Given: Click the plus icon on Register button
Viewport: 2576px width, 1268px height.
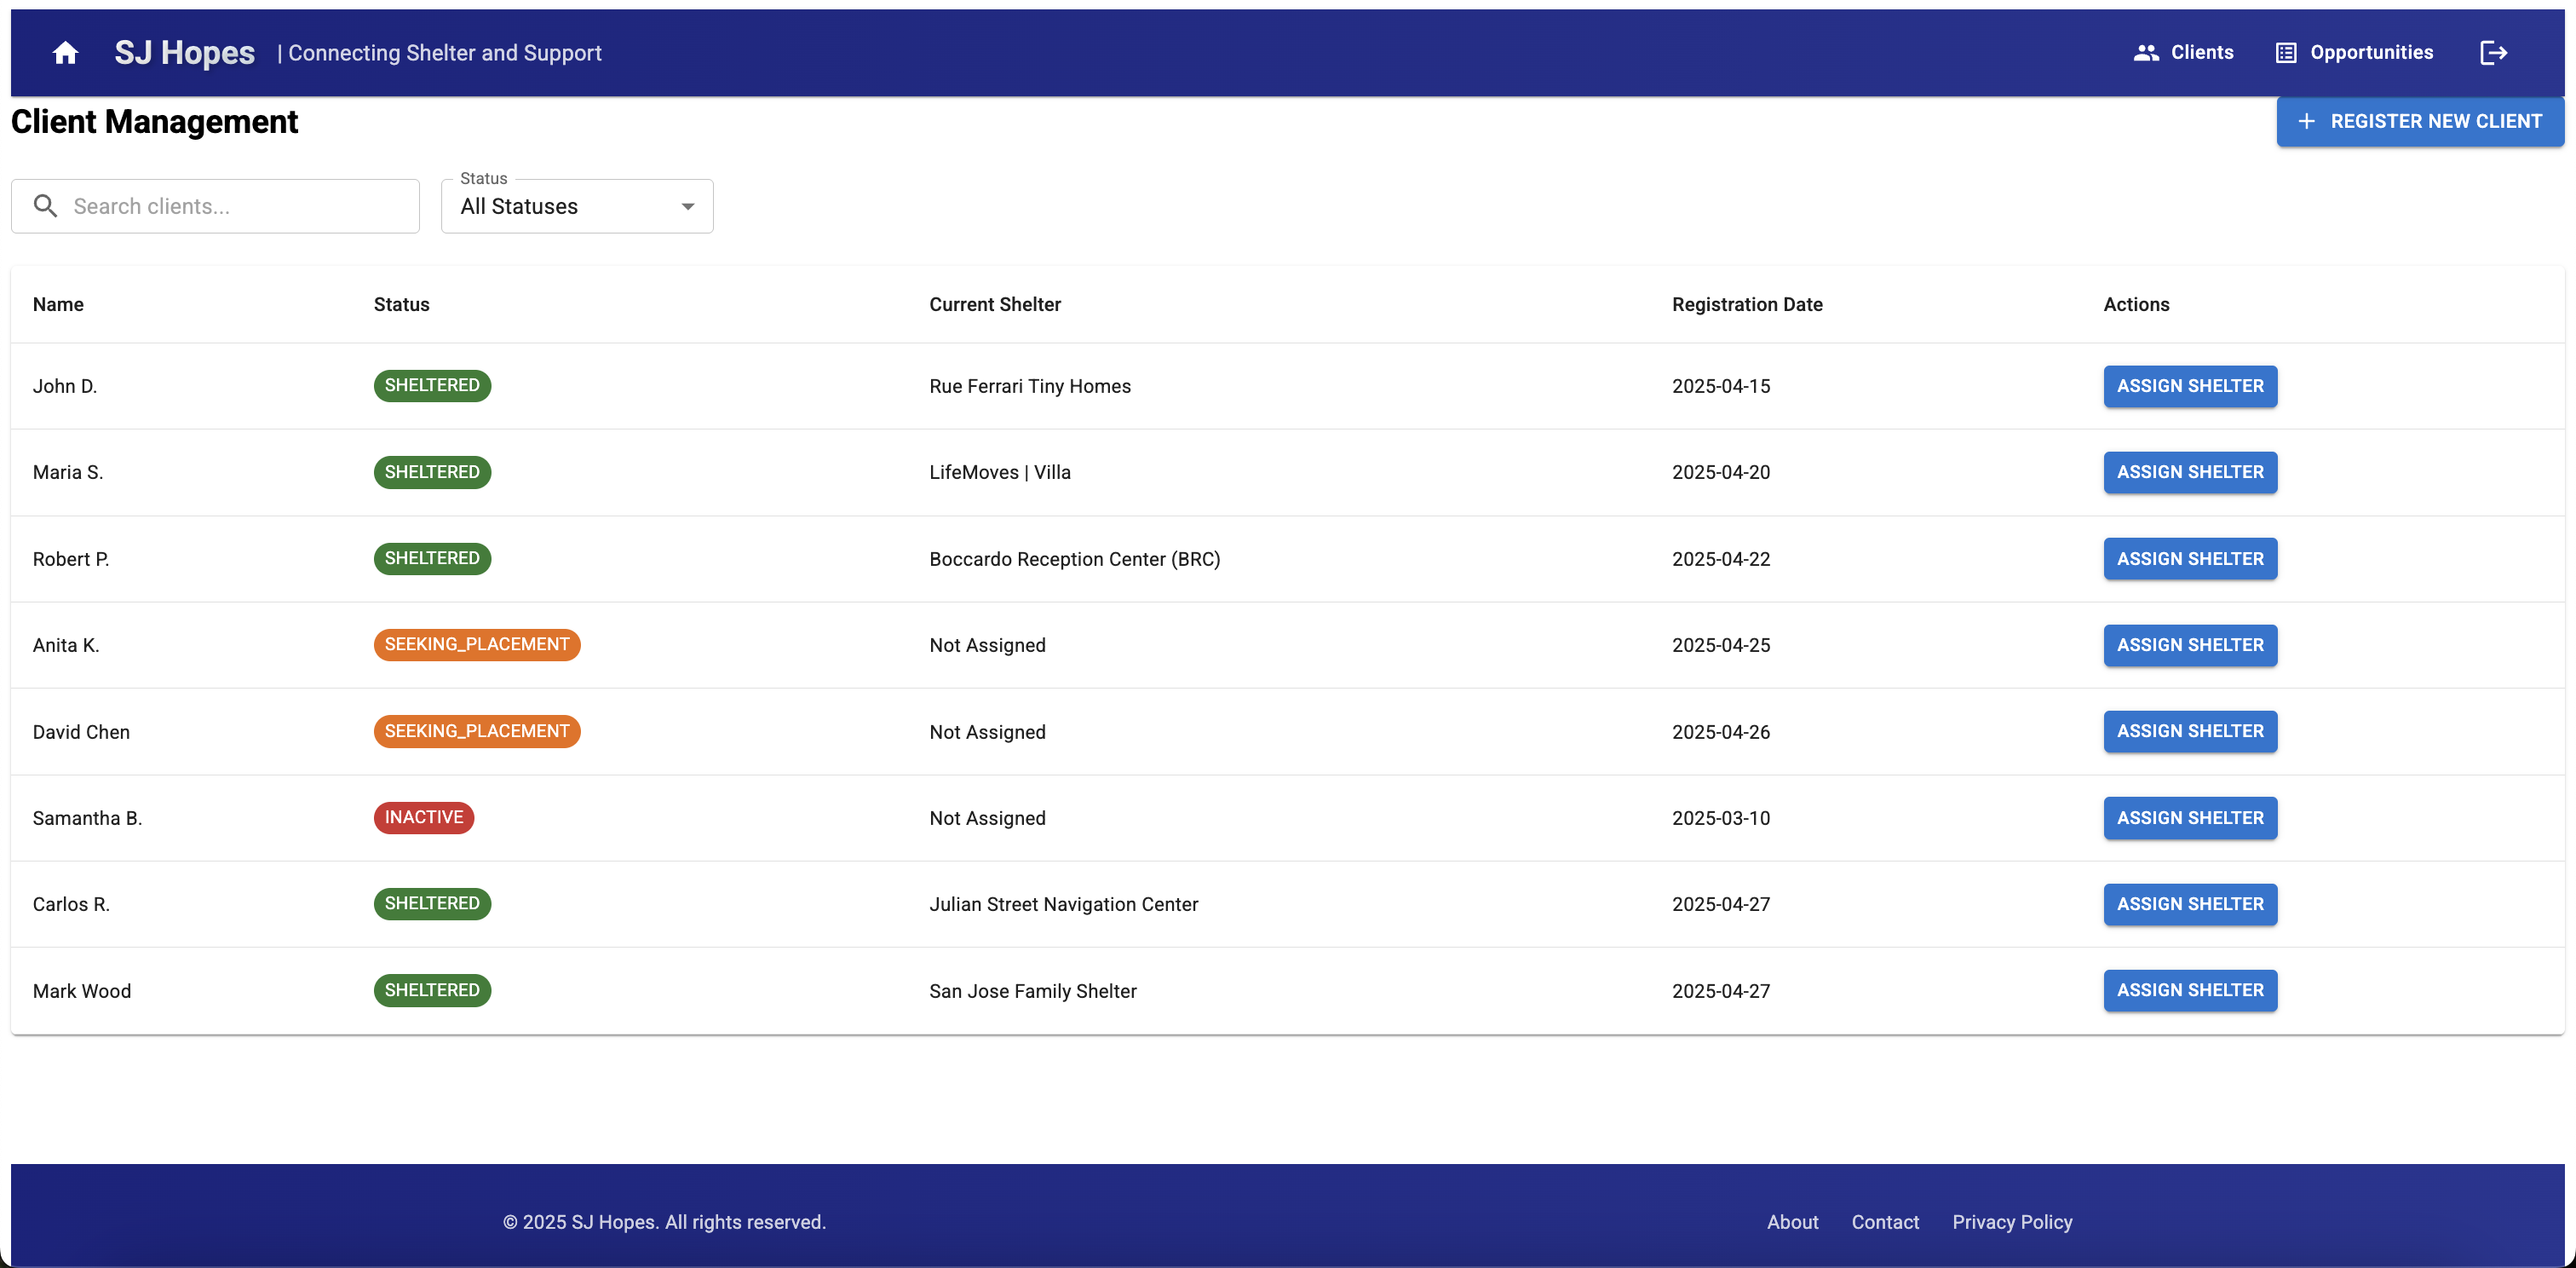Looking at the screenshot, I should [x=2306, y=122].
